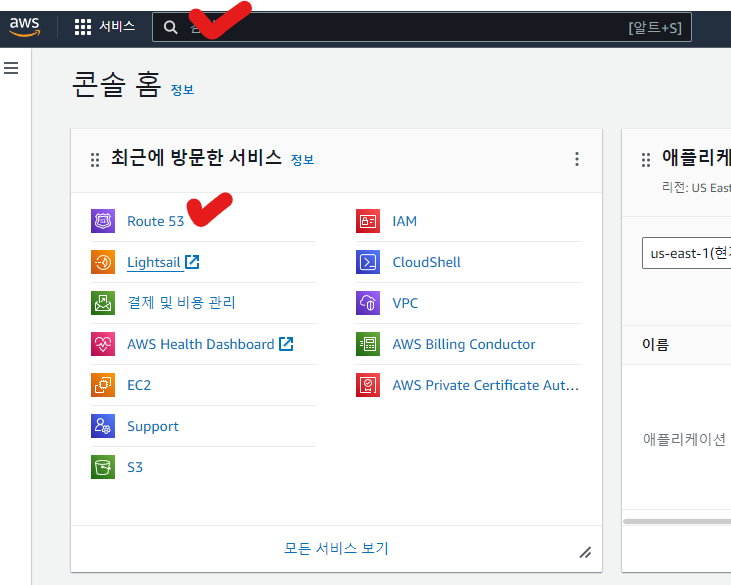The height and width of the screenshot is (585, 731).
Task: Click the Support service icon
Action: pos(103,426)
